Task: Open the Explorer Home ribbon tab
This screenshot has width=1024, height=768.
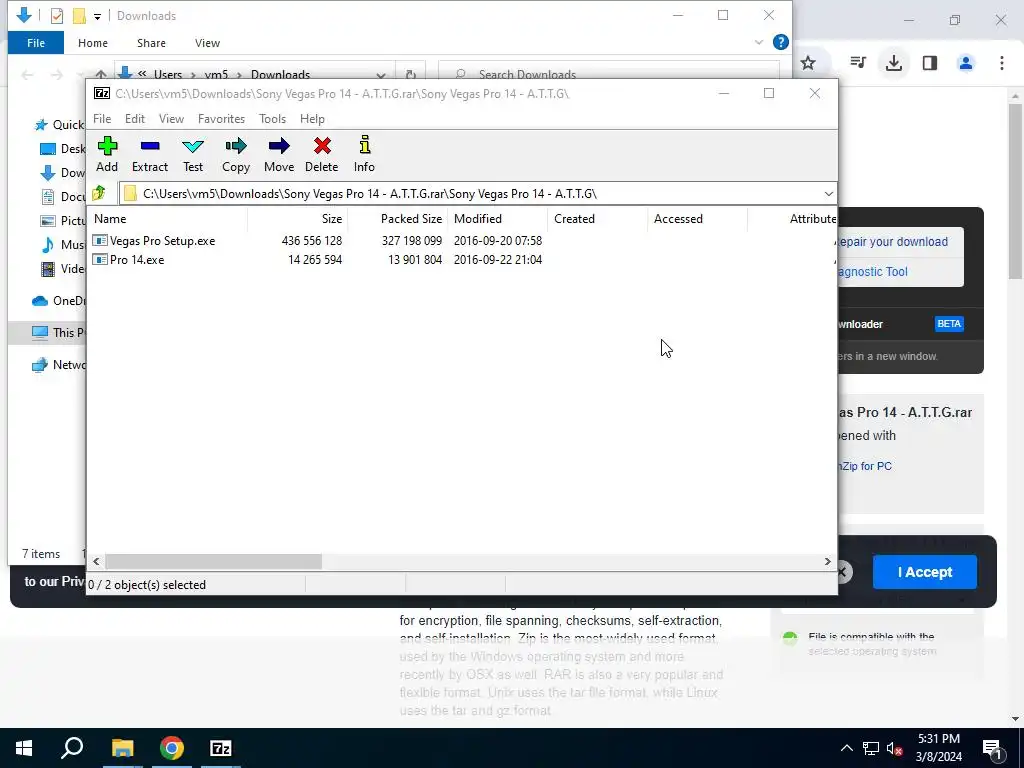Action: pyautogui.click(x=93, y=43)
